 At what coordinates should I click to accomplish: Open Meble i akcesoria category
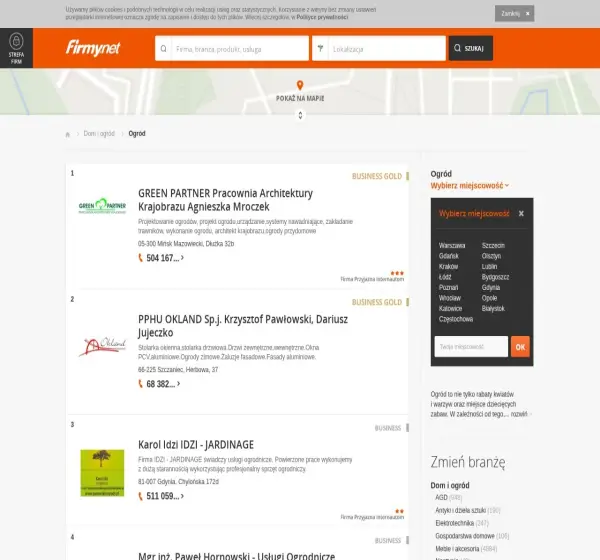(457, 549)
